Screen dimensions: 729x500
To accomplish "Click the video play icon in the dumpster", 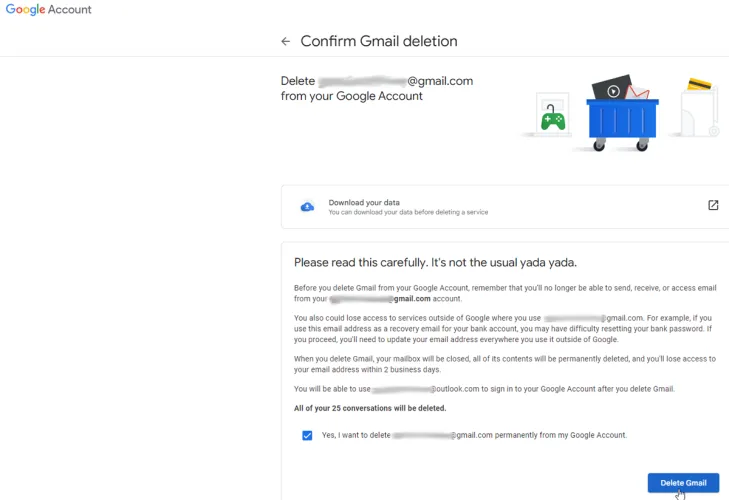I will click(612, 90).
